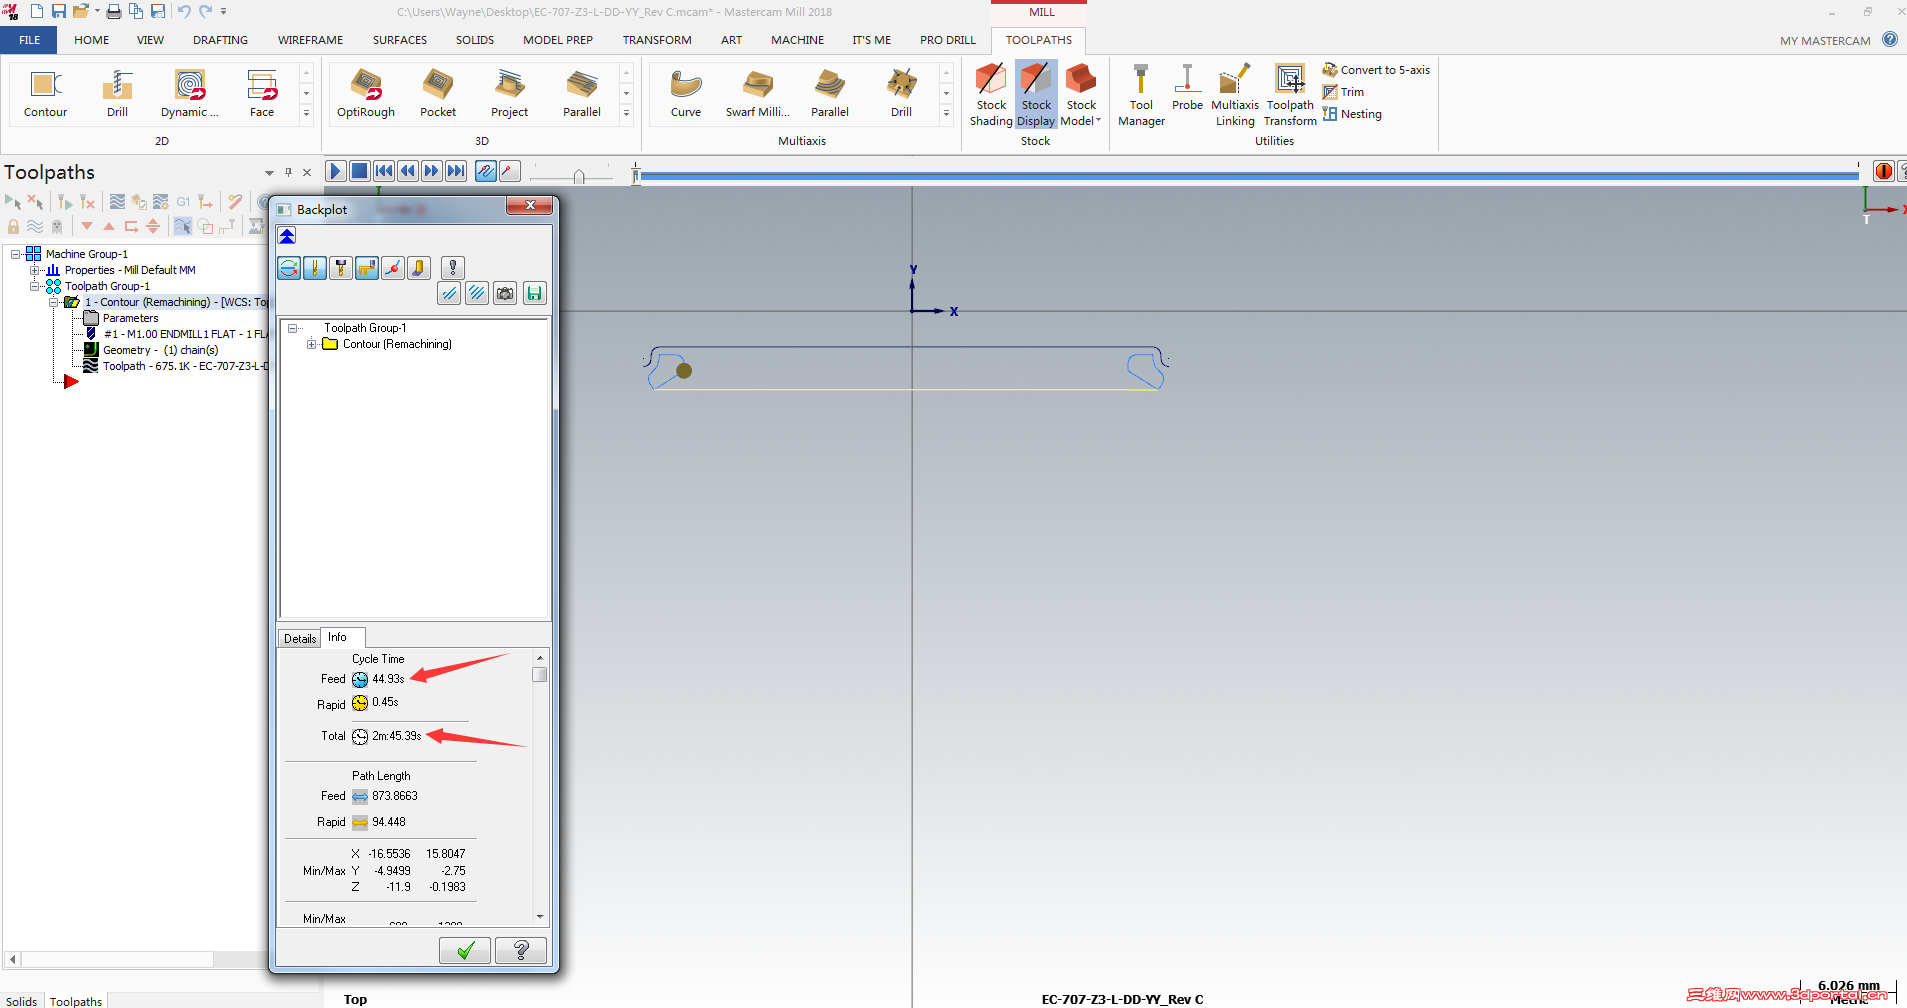Image resolution: width=1907 pixels, height=1008 pixels.
Task: Toggle quick shade toolpath button
Action: (x=419, y=267)
